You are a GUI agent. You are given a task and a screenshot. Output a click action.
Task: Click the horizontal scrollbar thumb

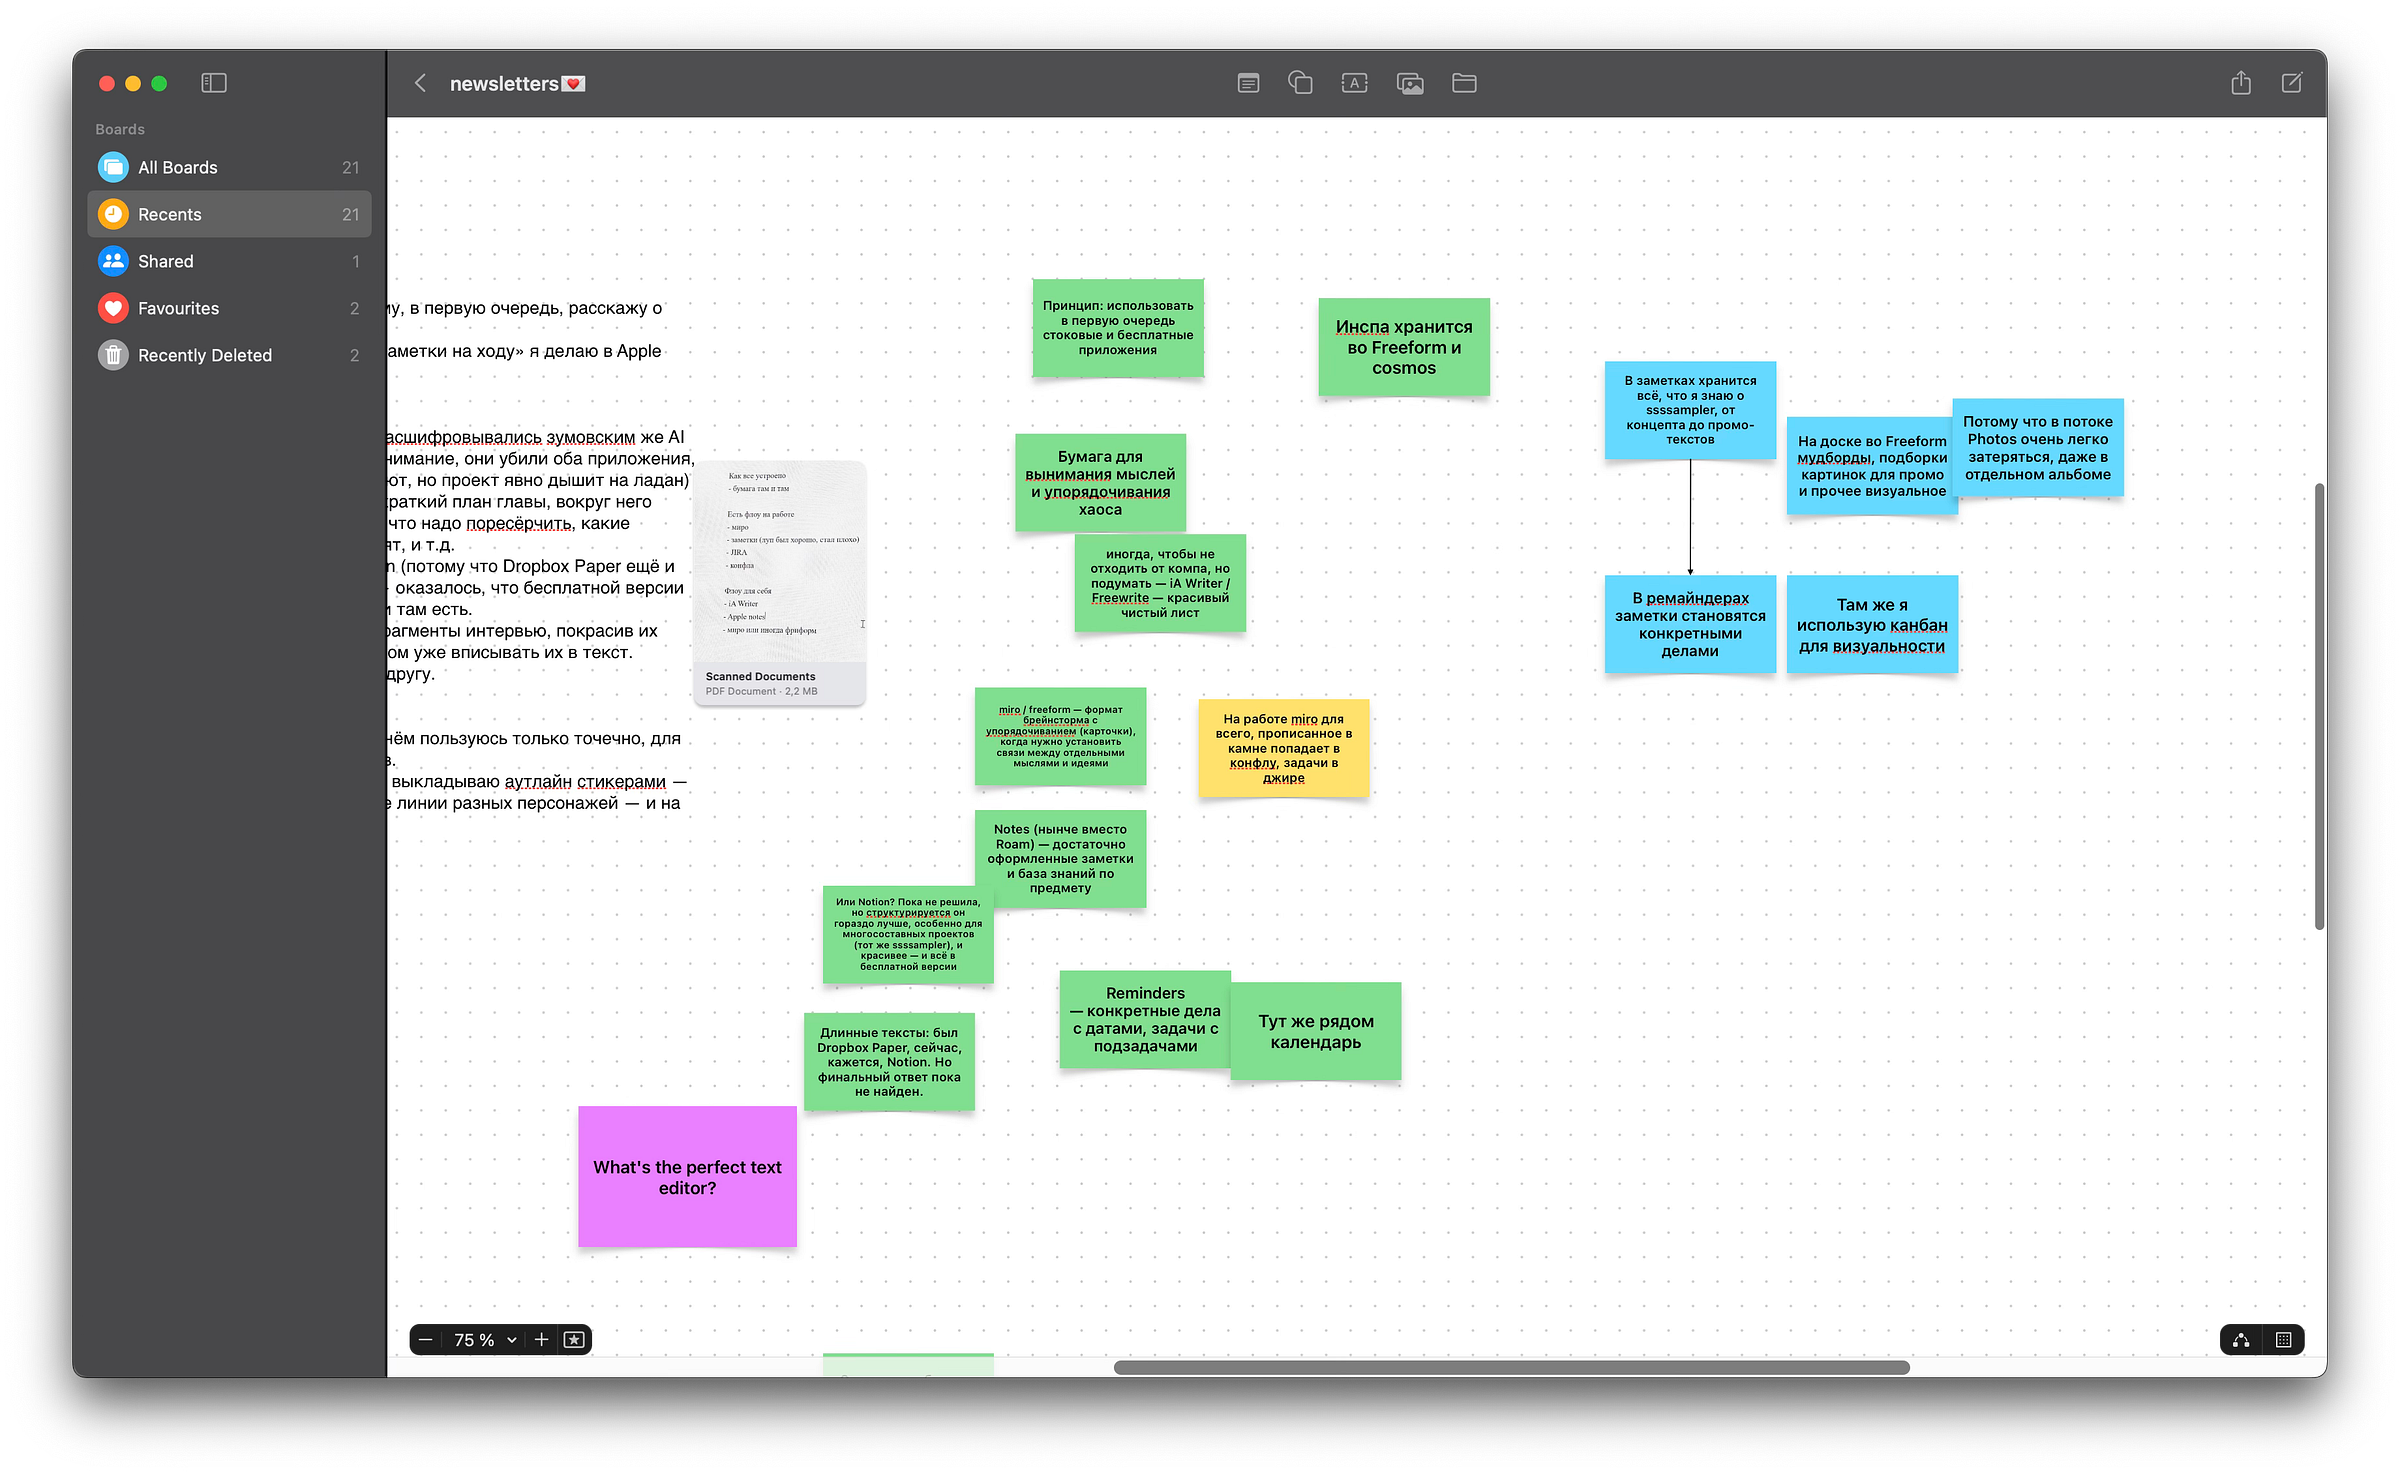coord(1510,1367)
